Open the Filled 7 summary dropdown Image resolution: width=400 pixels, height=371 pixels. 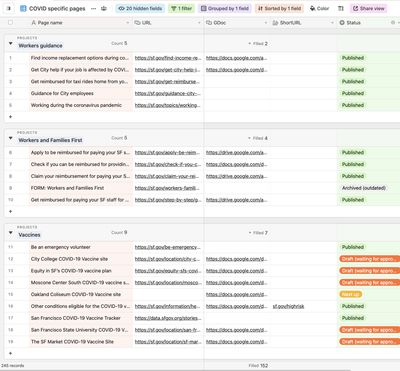click(x=258, y=233)
